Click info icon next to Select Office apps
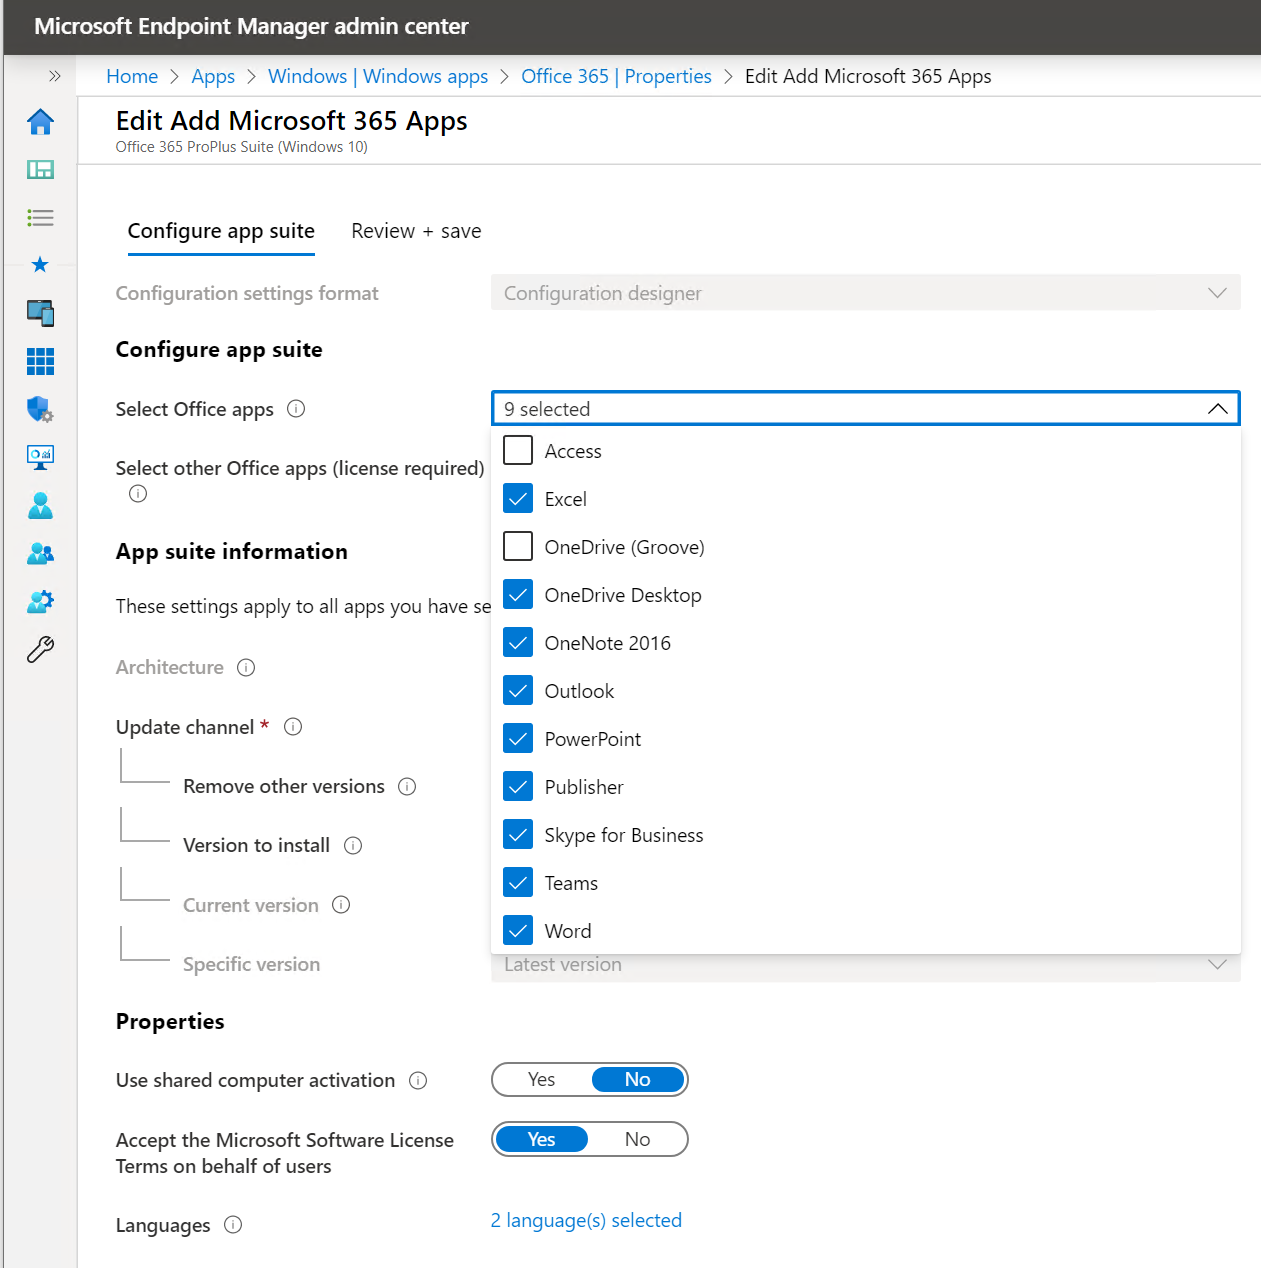Viewport: 1261px width, 1268px height. pyautogui.click(x=296, y=409)
